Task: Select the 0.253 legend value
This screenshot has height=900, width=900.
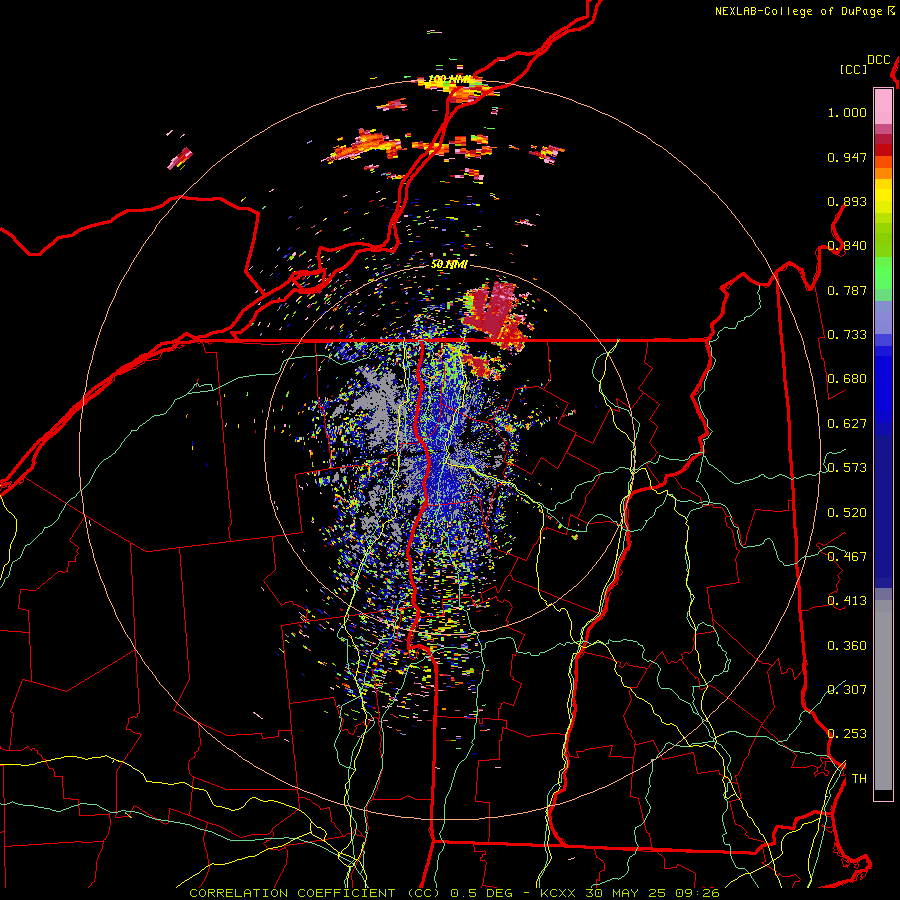Action: pos(847,734)
